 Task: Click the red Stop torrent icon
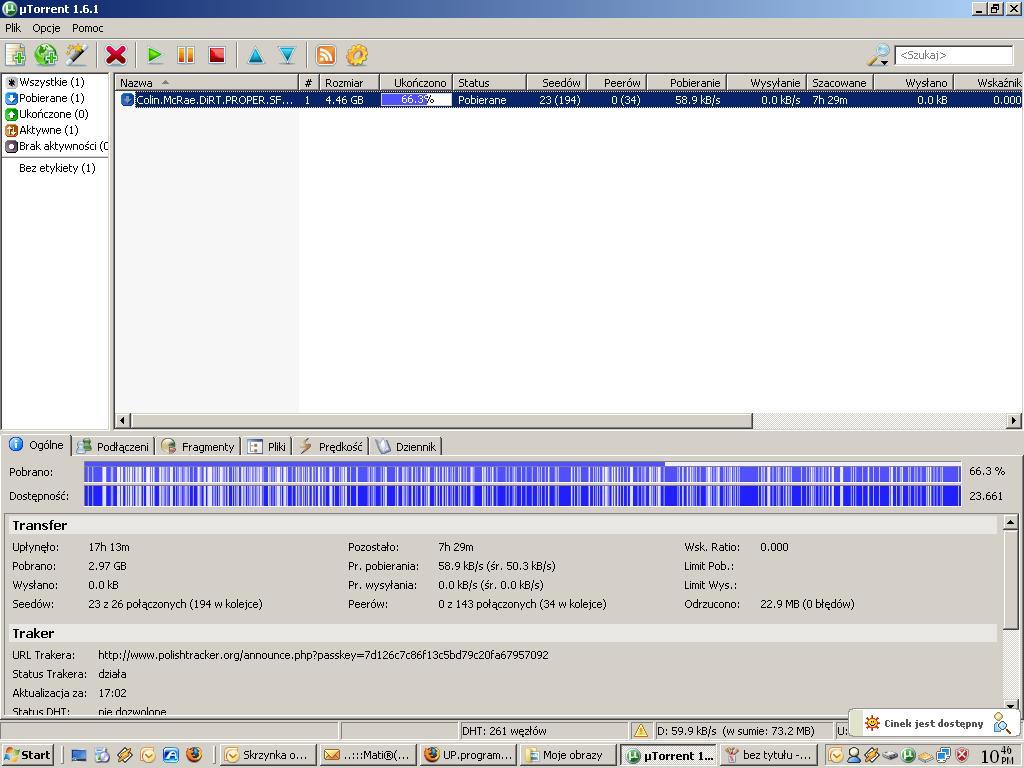[x=216, y=55]
